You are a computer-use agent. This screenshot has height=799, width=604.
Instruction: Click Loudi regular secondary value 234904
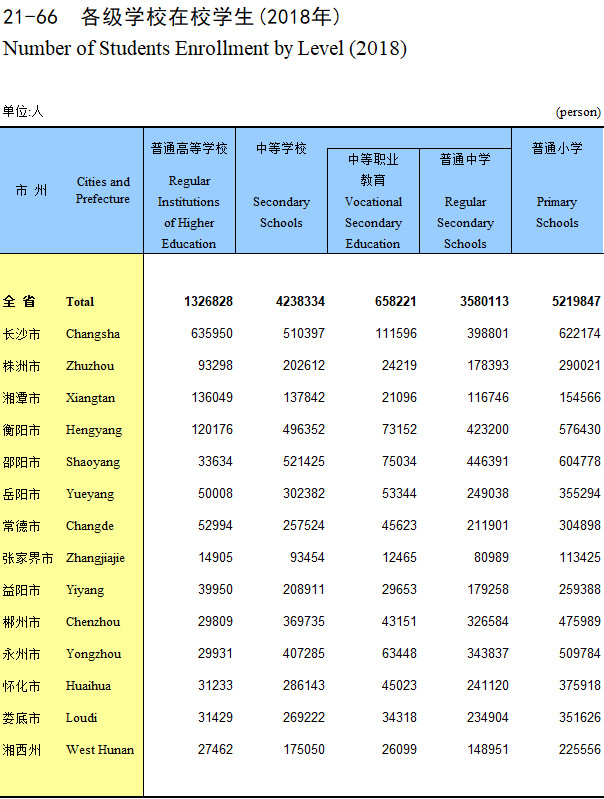(x=488, y=717)
